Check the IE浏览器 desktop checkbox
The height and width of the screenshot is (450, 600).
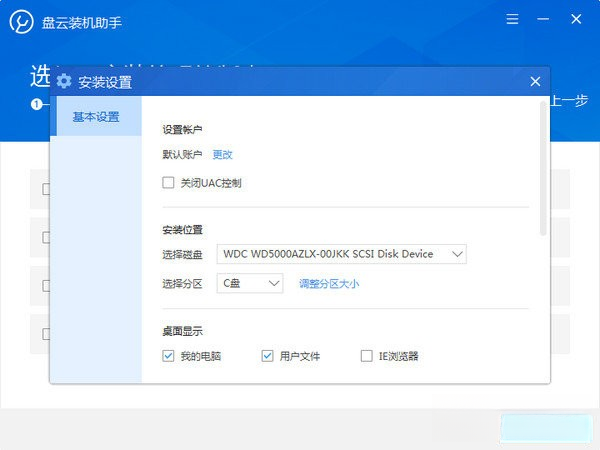[366, 356]
